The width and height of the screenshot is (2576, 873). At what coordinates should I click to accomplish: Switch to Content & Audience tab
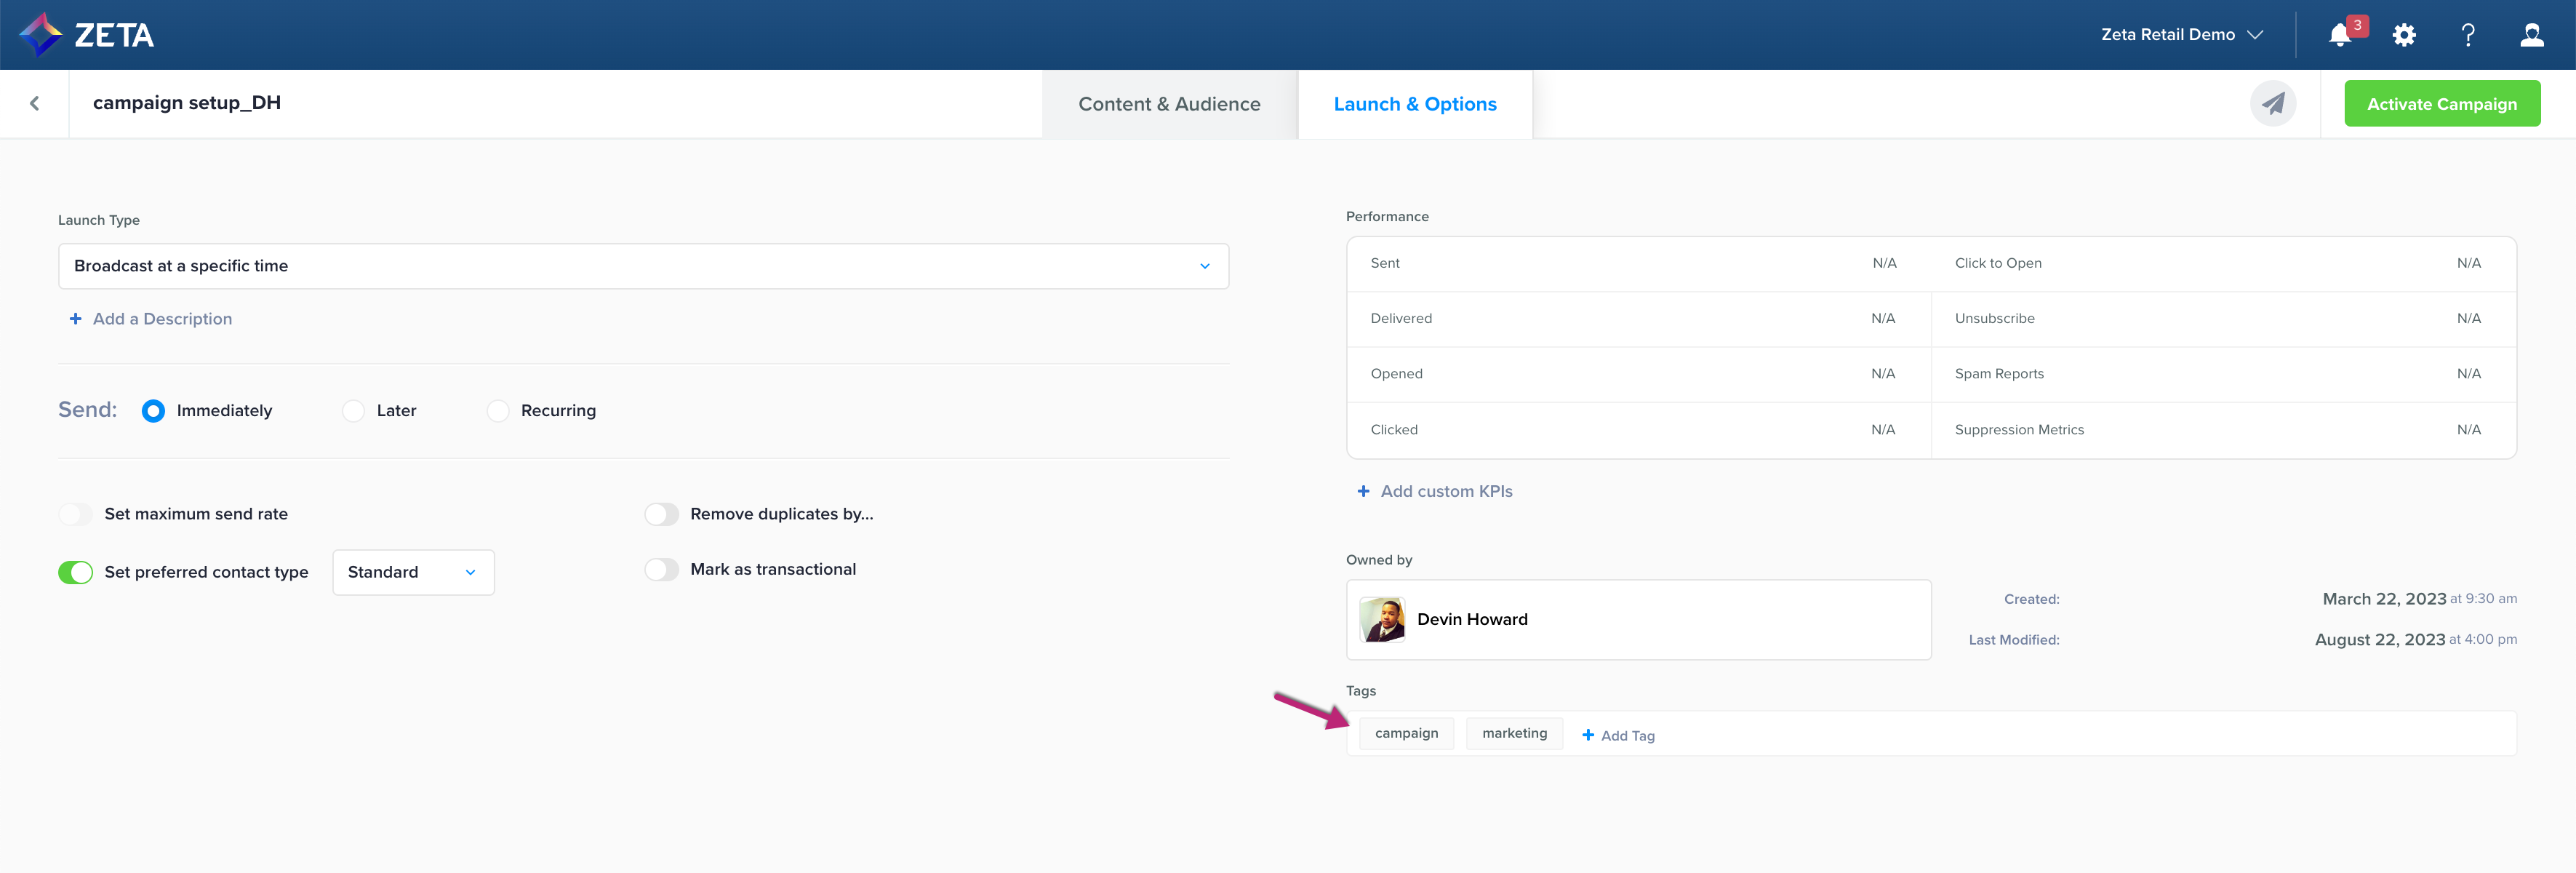coord(1168,104)
